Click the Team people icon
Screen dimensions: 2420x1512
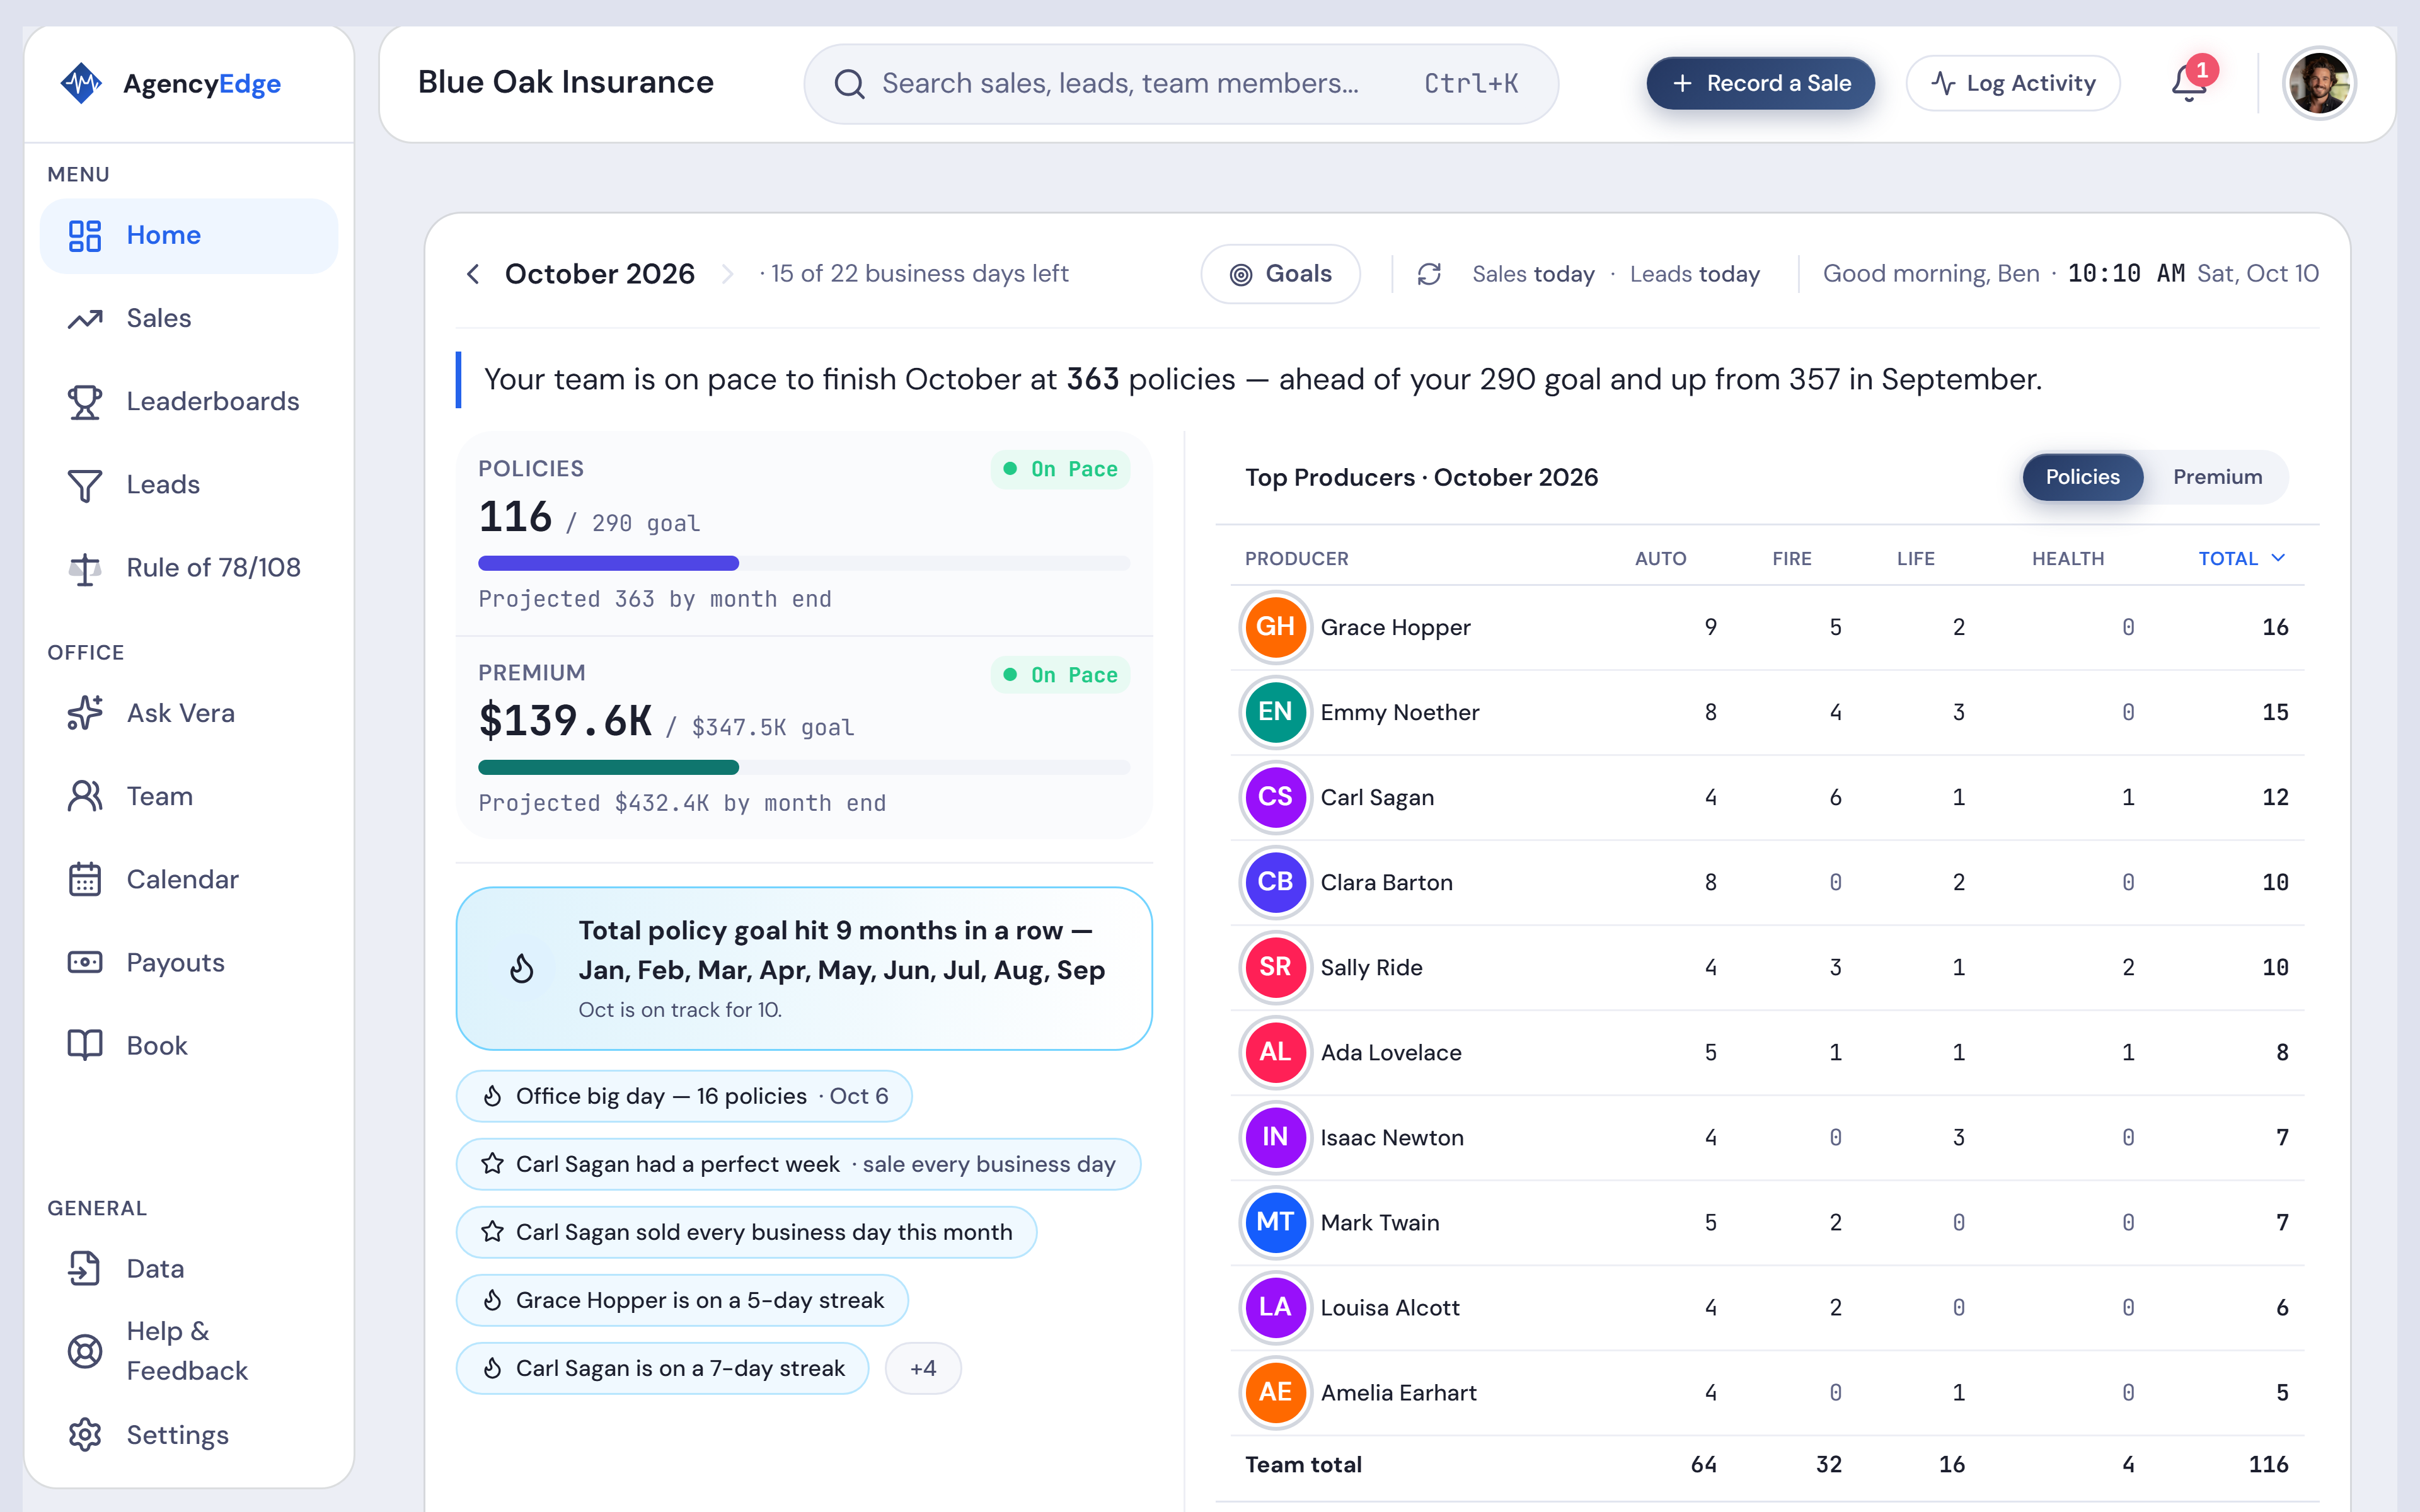click(85, 796)
